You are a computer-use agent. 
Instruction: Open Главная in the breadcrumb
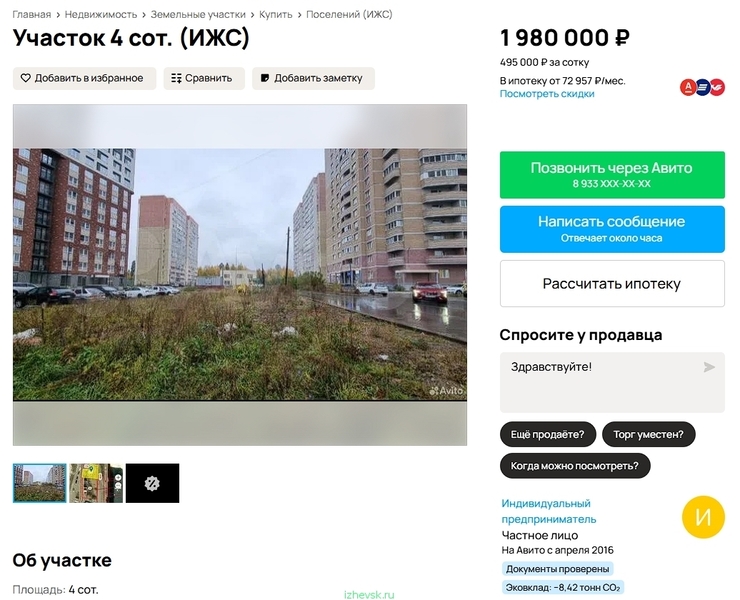(32, 15)
